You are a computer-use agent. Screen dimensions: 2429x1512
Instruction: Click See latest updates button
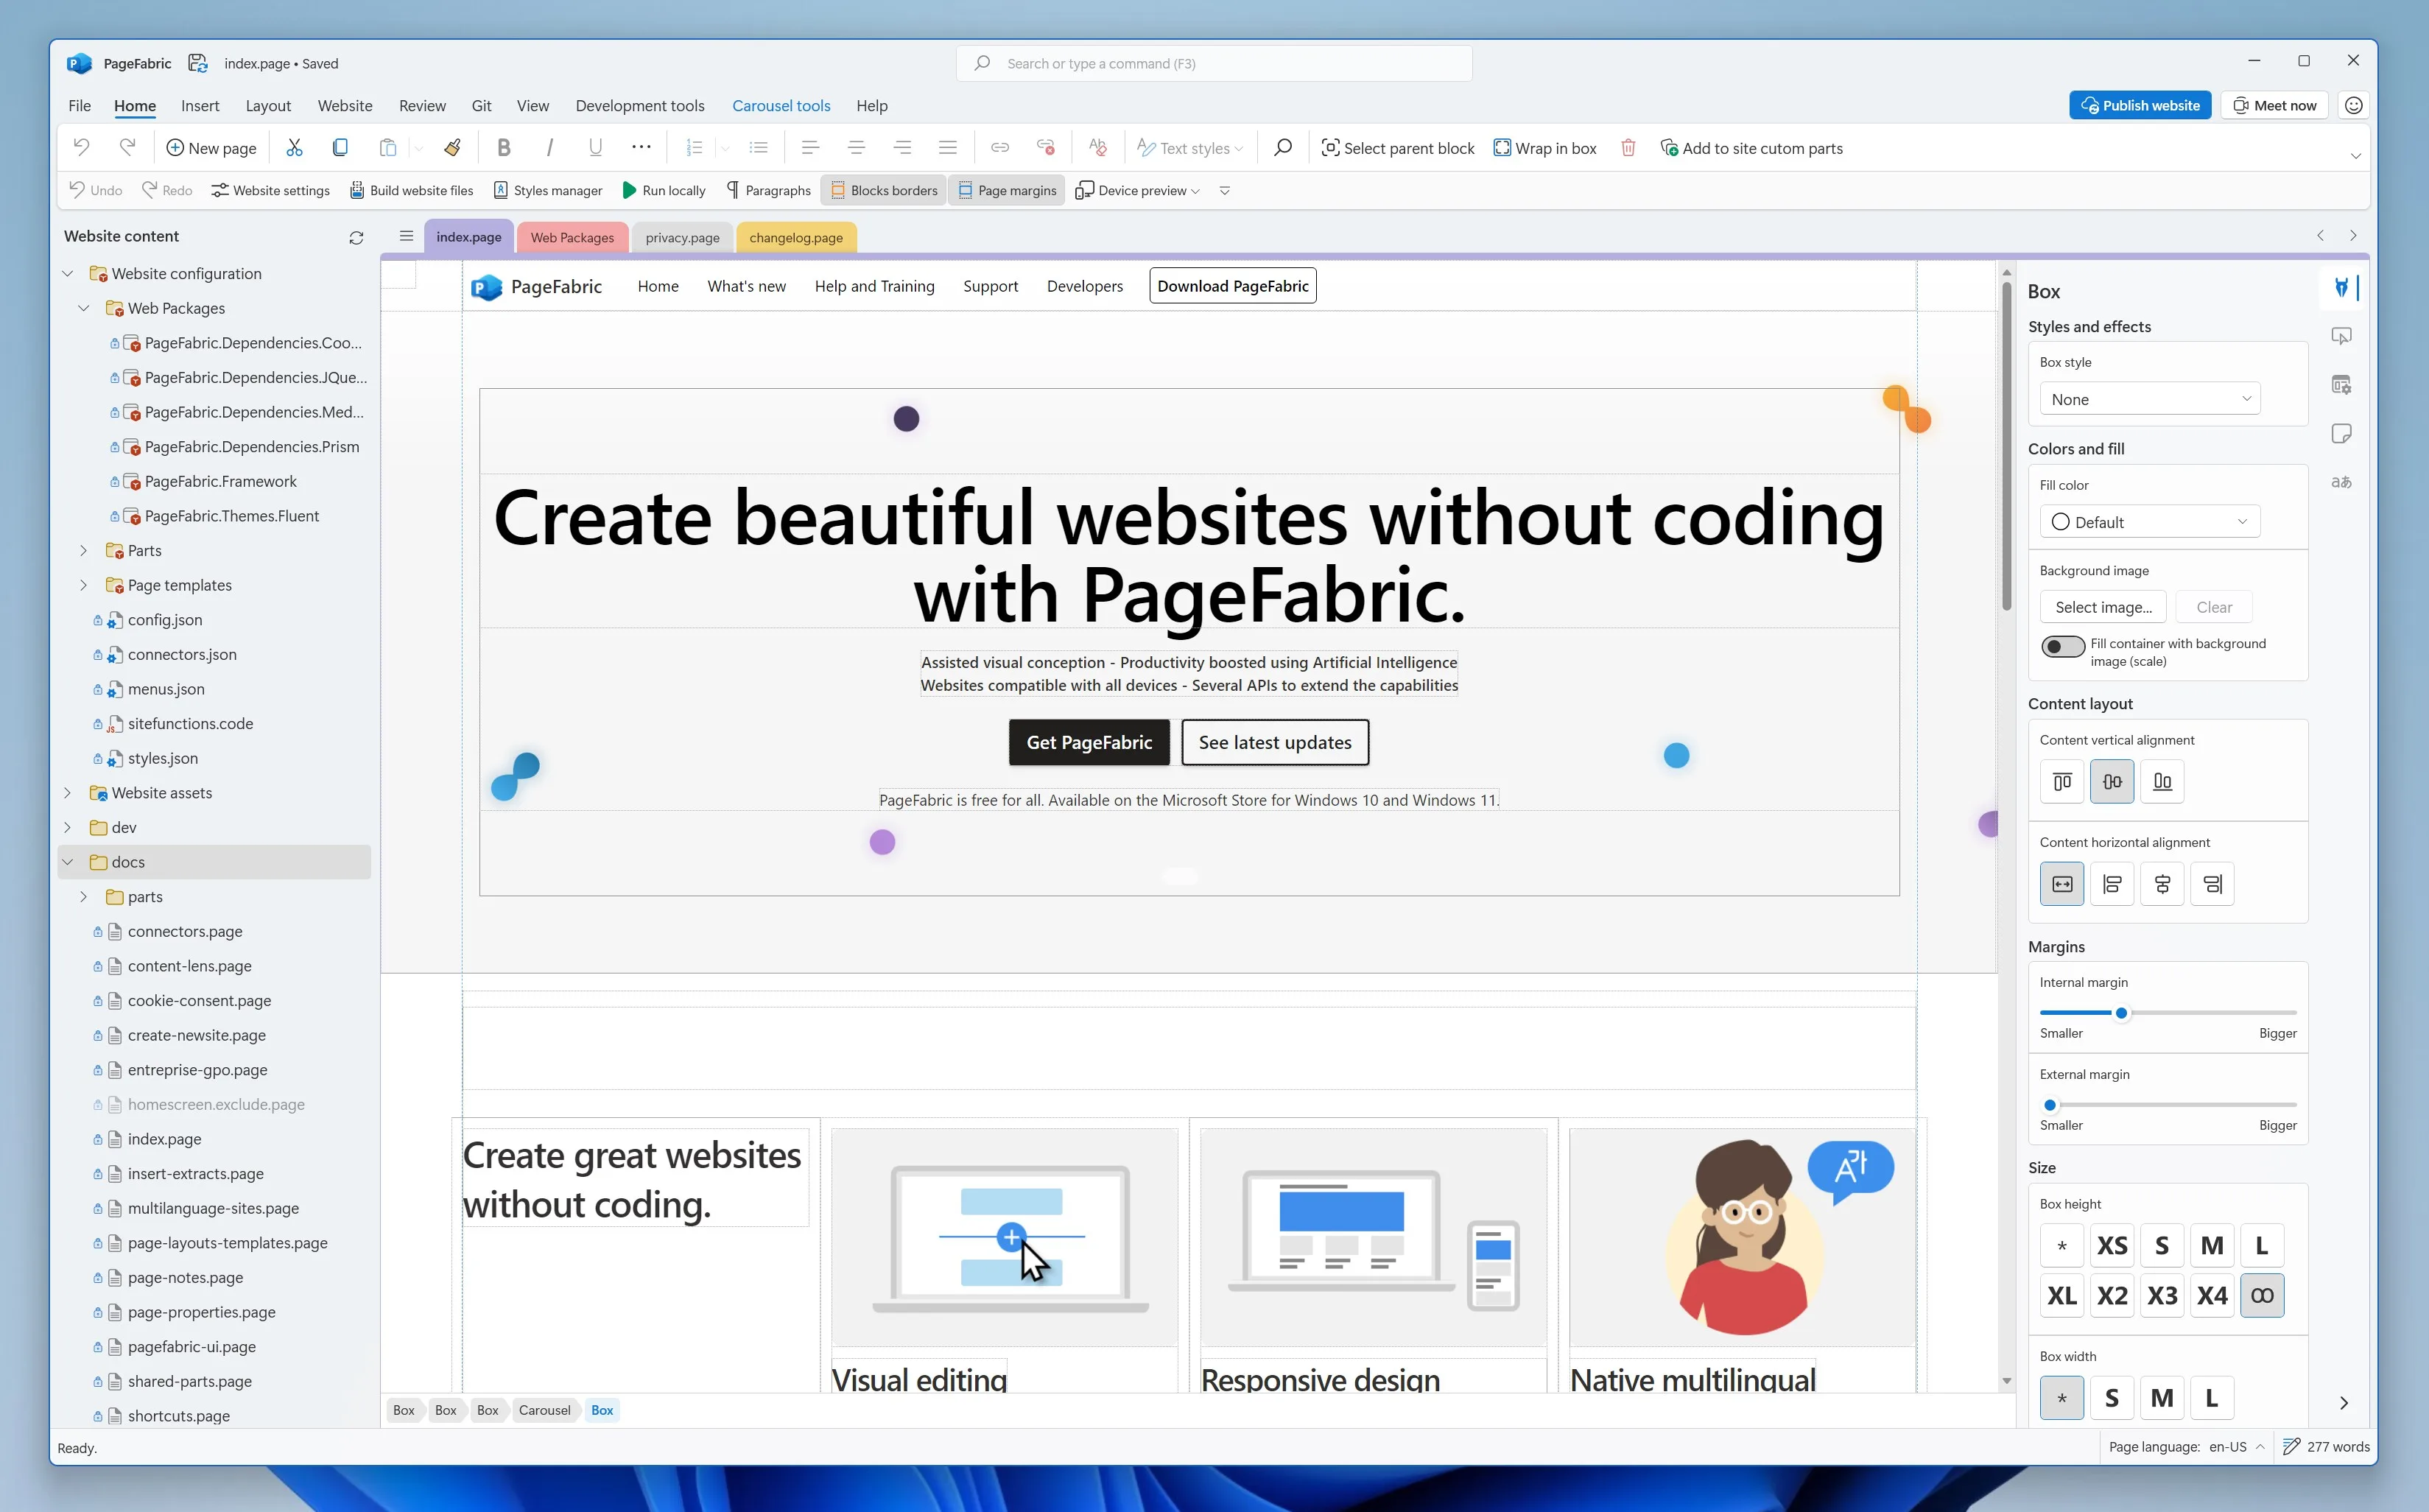click(x=1275, y=742)
